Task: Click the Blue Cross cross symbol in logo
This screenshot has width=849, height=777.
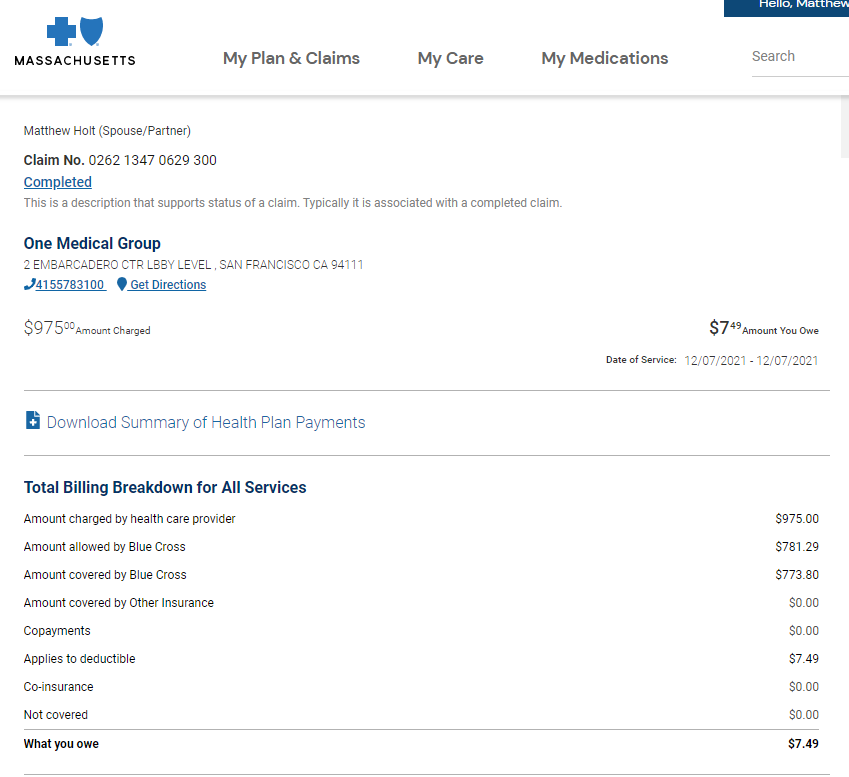Action: 61,33
